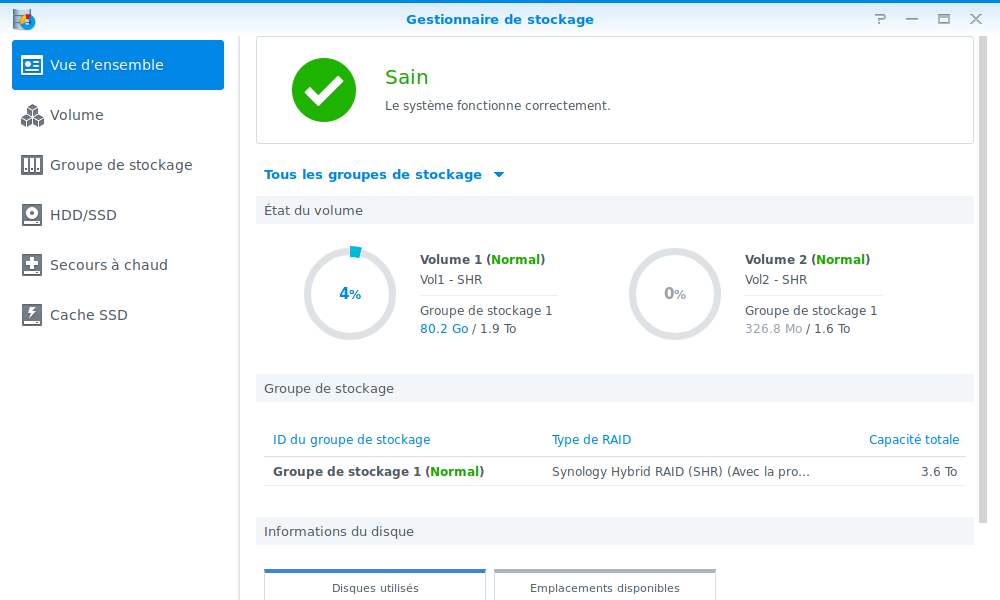Click the dropdown arrow beside storage groups filter
The image size is (1000, 600).
point(499,175)
